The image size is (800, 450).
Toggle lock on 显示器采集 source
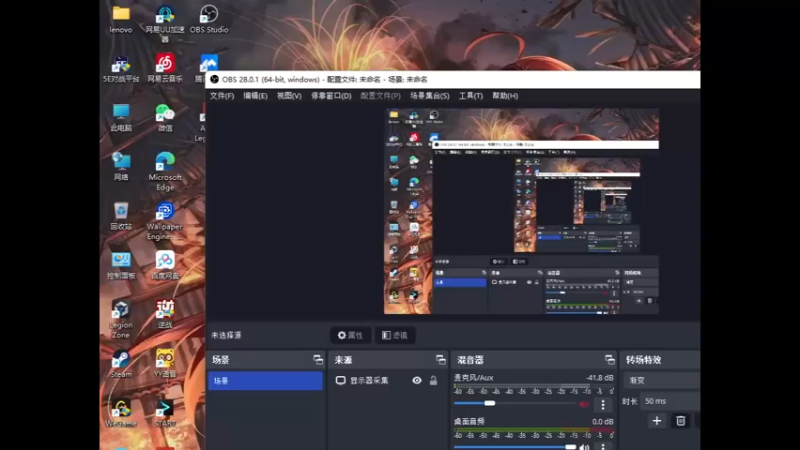[433, 381]
